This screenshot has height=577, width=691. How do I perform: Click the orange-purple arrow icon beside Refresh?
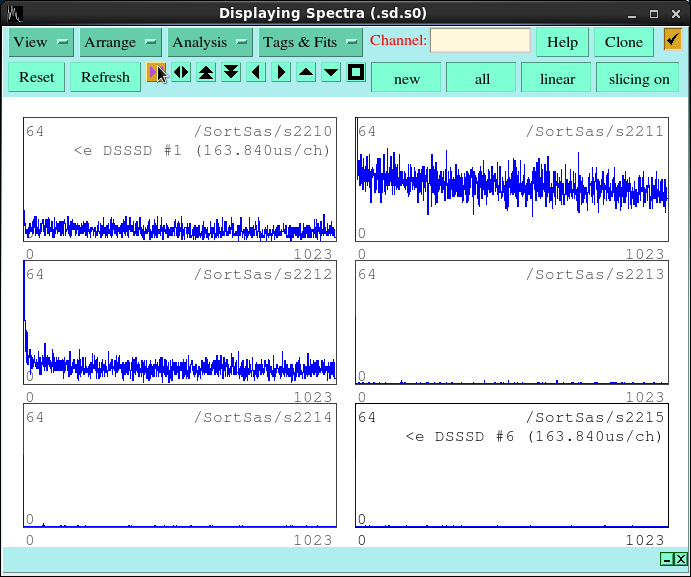pos(156,72)
